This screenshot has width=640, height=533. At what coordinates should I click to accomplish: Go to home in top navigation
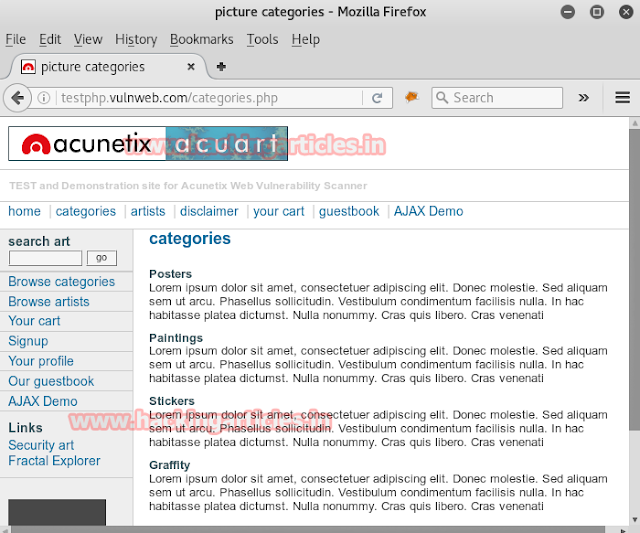(x=24, y=211)
